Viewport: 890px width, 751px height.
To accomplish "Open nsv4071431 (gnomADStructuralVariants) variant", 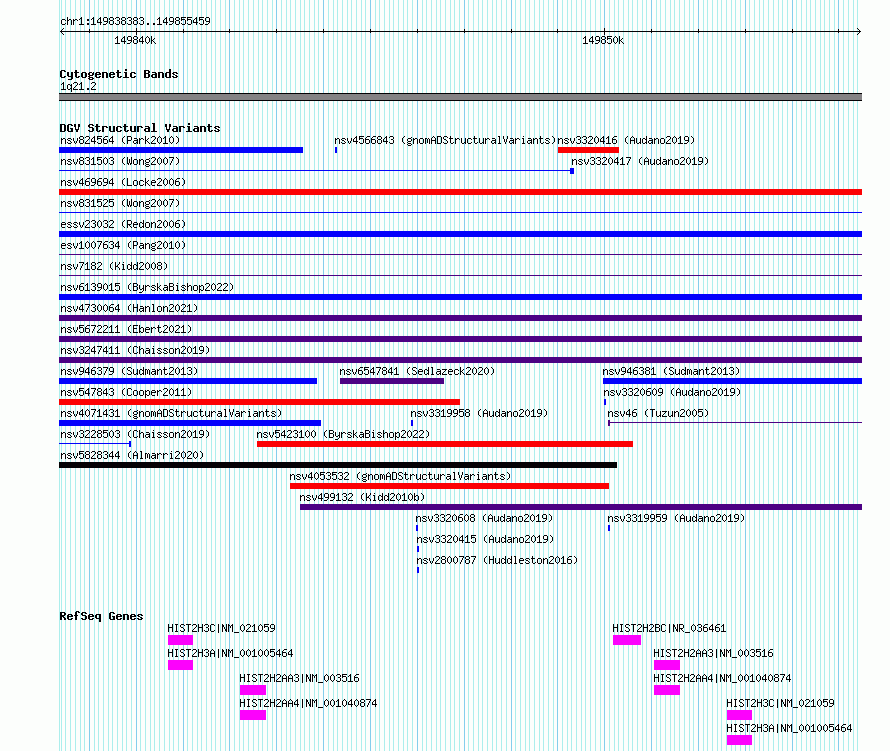I will point(171,413).
